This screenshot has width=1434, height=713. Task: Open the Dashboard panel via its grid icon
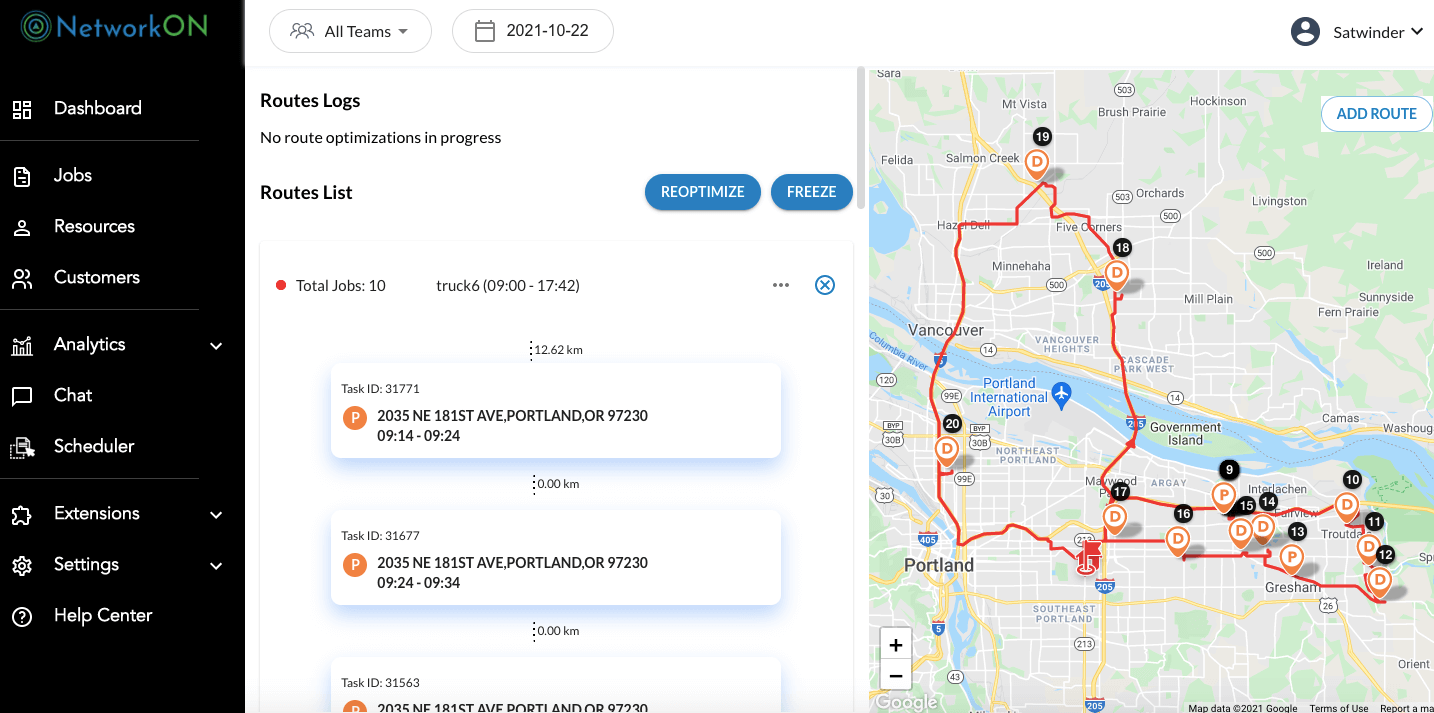(22, 108)
